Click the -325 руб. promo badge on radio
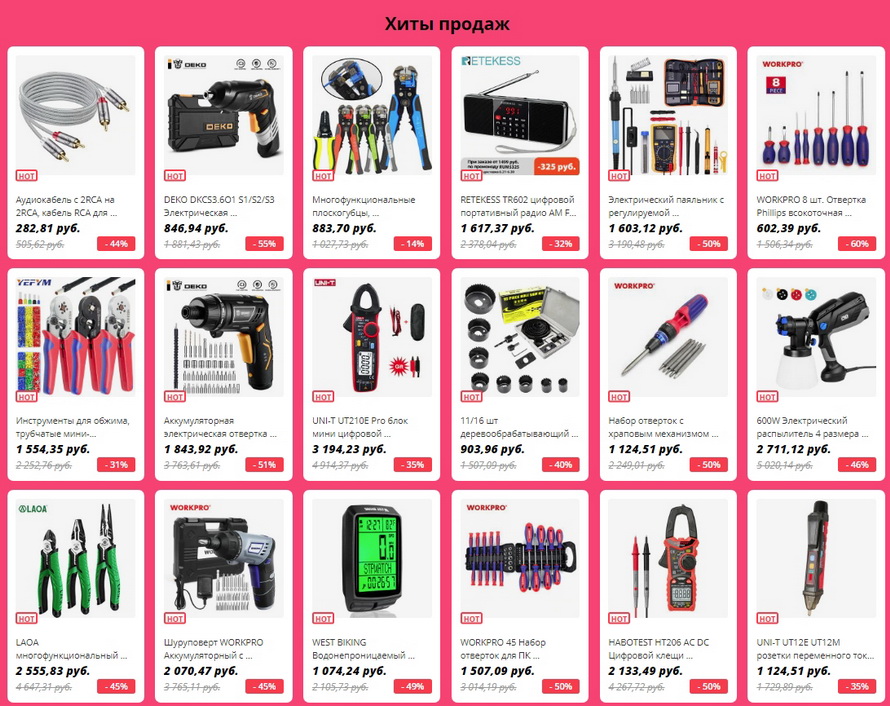The height and width of the screenshot is (706, 890). click(556, 167)
